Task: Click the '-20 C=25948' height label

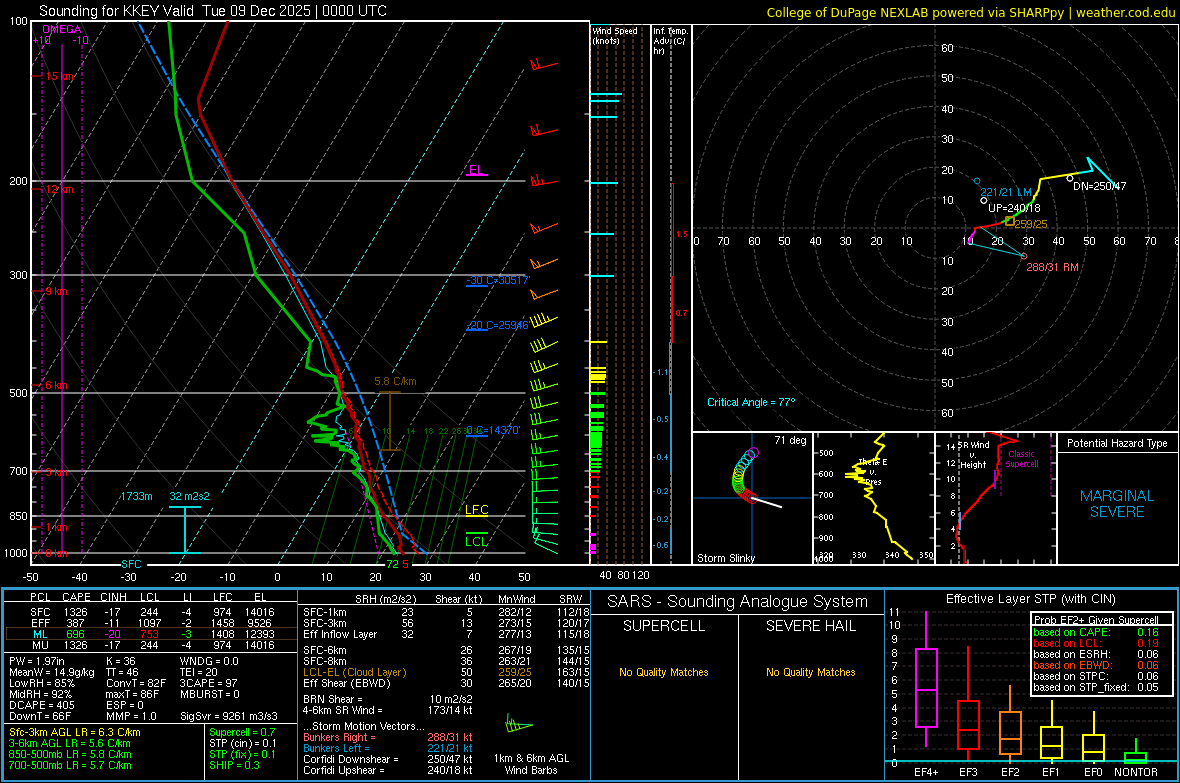Action: [497, 325]
